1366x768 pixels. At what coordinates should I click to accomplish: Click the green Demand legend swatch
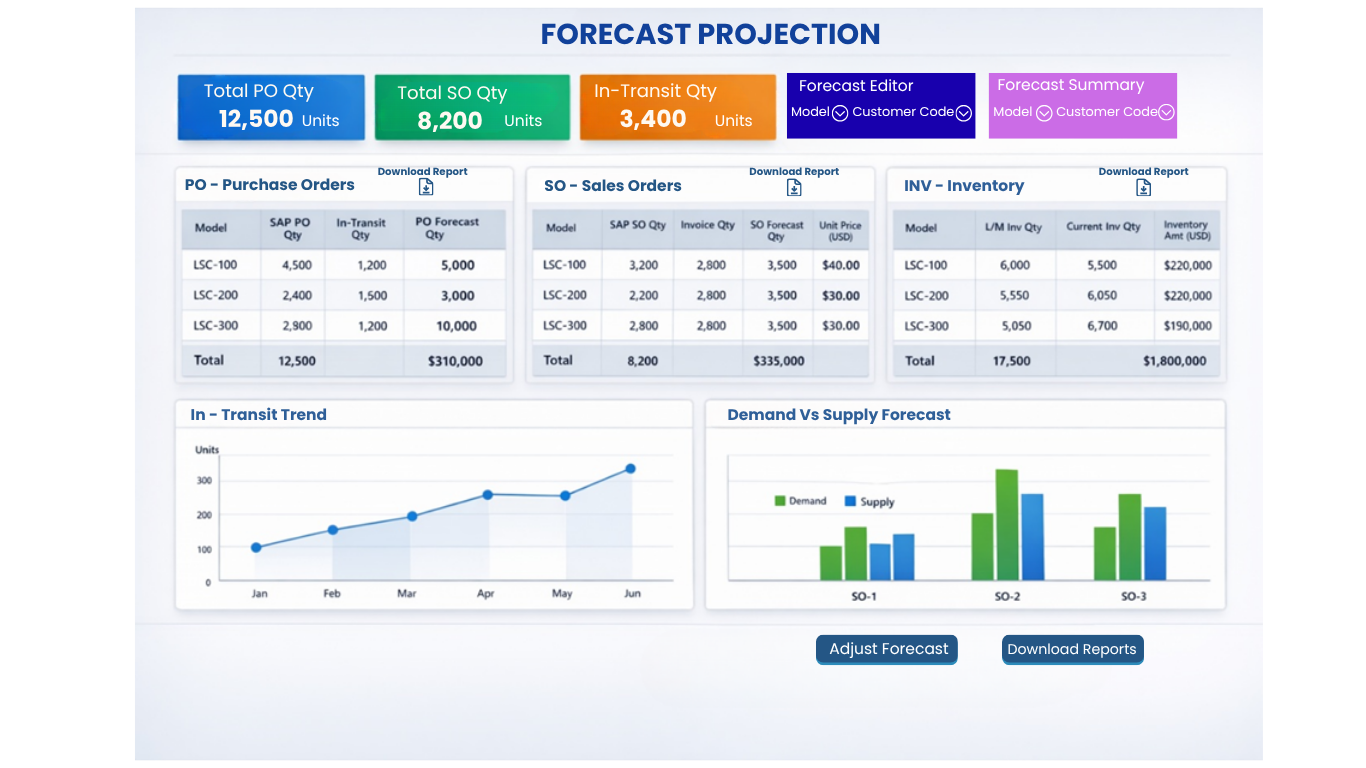click(x=780, y=501)
